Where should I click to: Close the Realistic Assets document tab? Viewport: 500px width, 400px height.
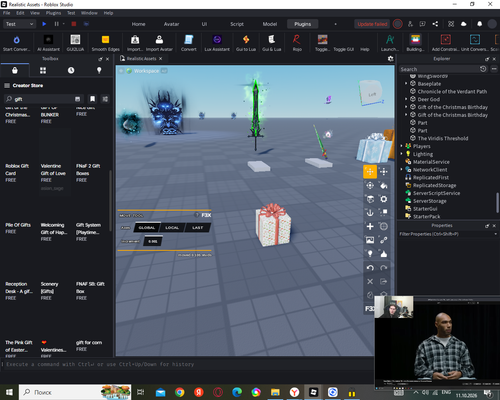pyautogui.click(x=160, y=59)
